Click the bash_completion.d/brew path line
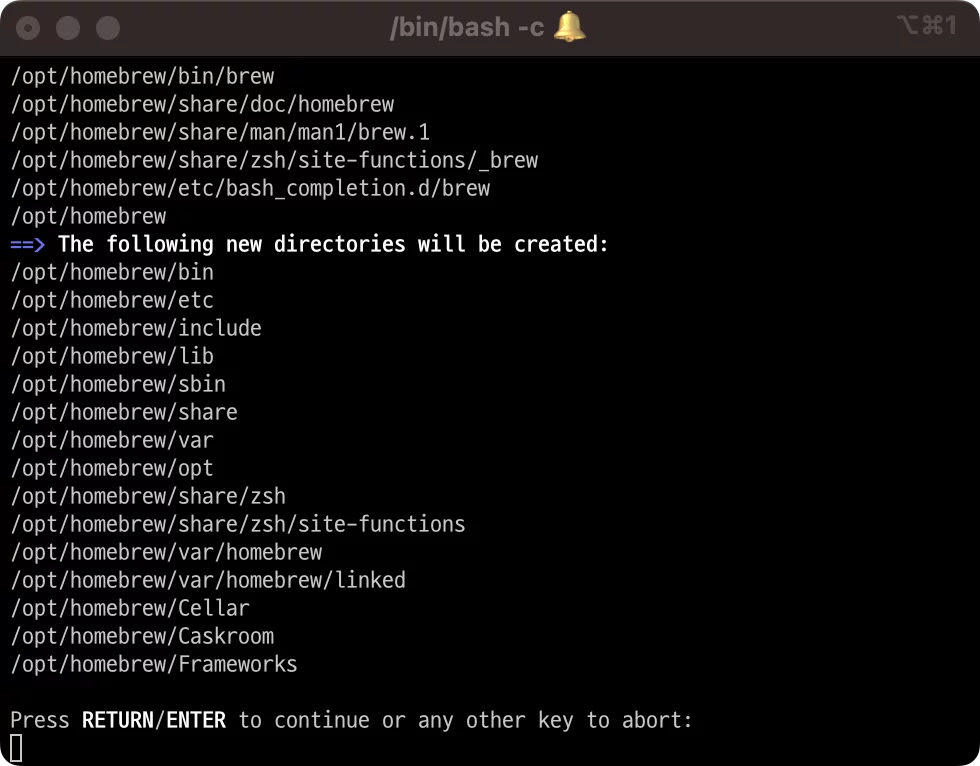 pyautogui.click(x=250, y=187)
